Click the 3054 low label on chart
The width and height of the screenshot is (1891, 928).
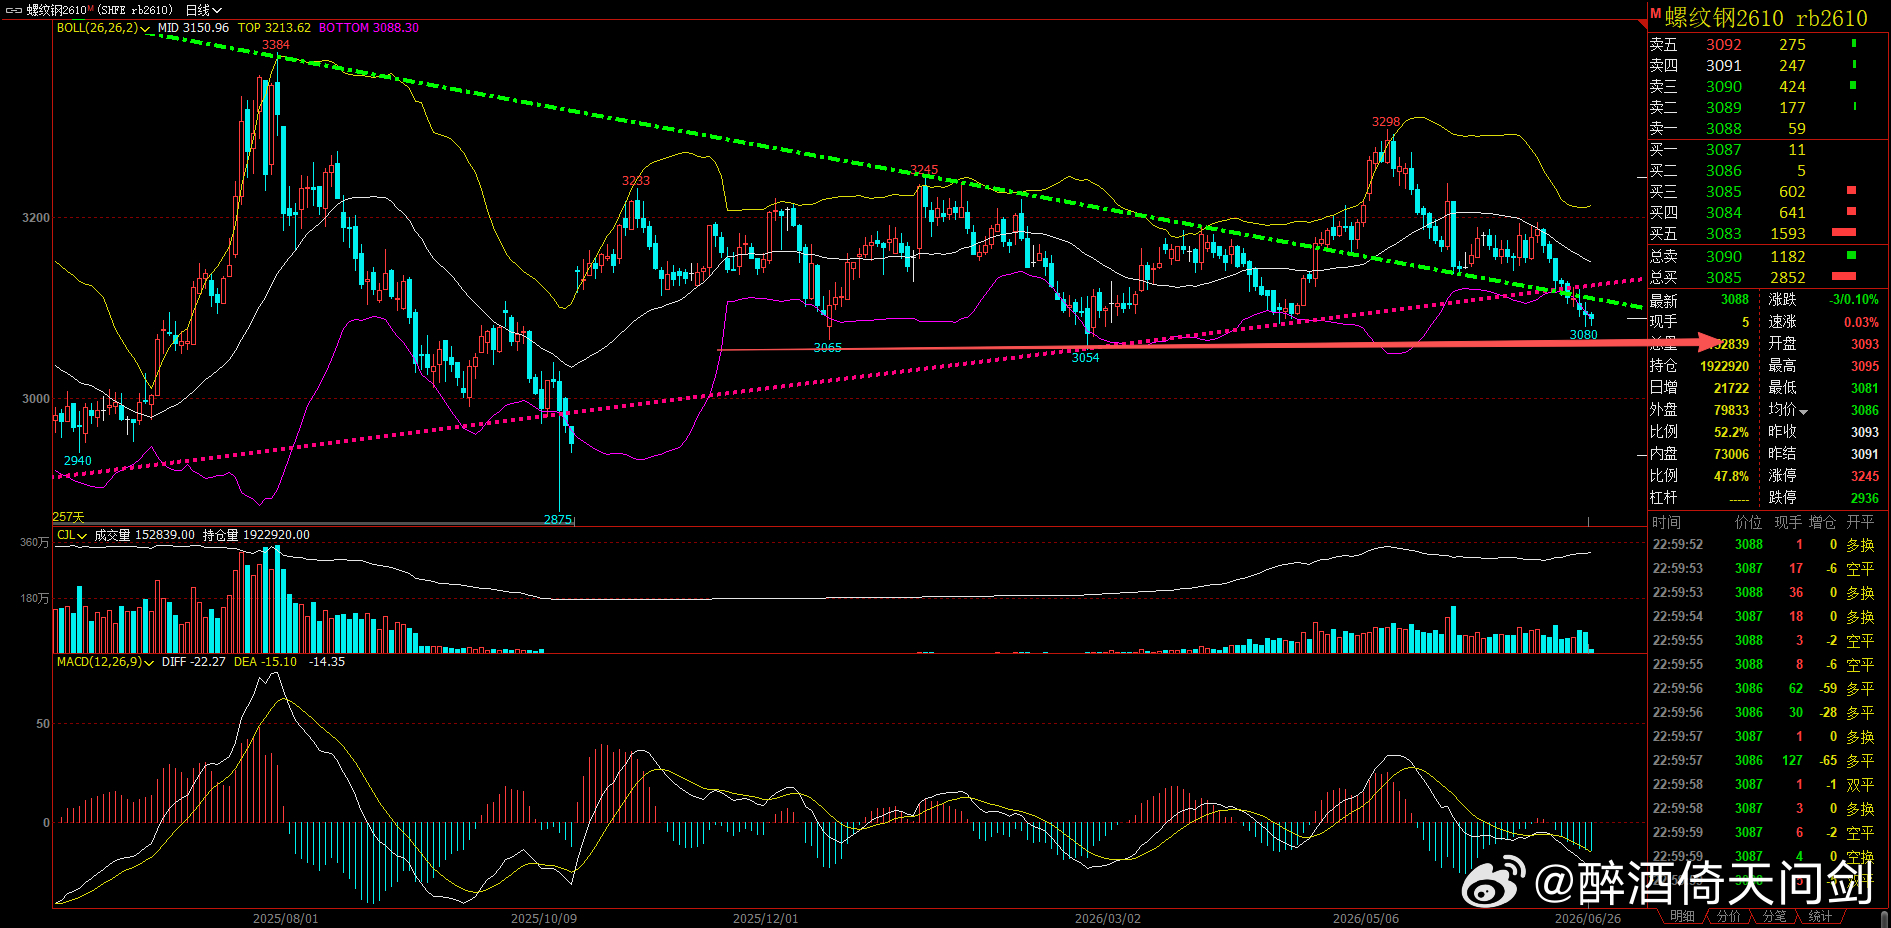1086,358
